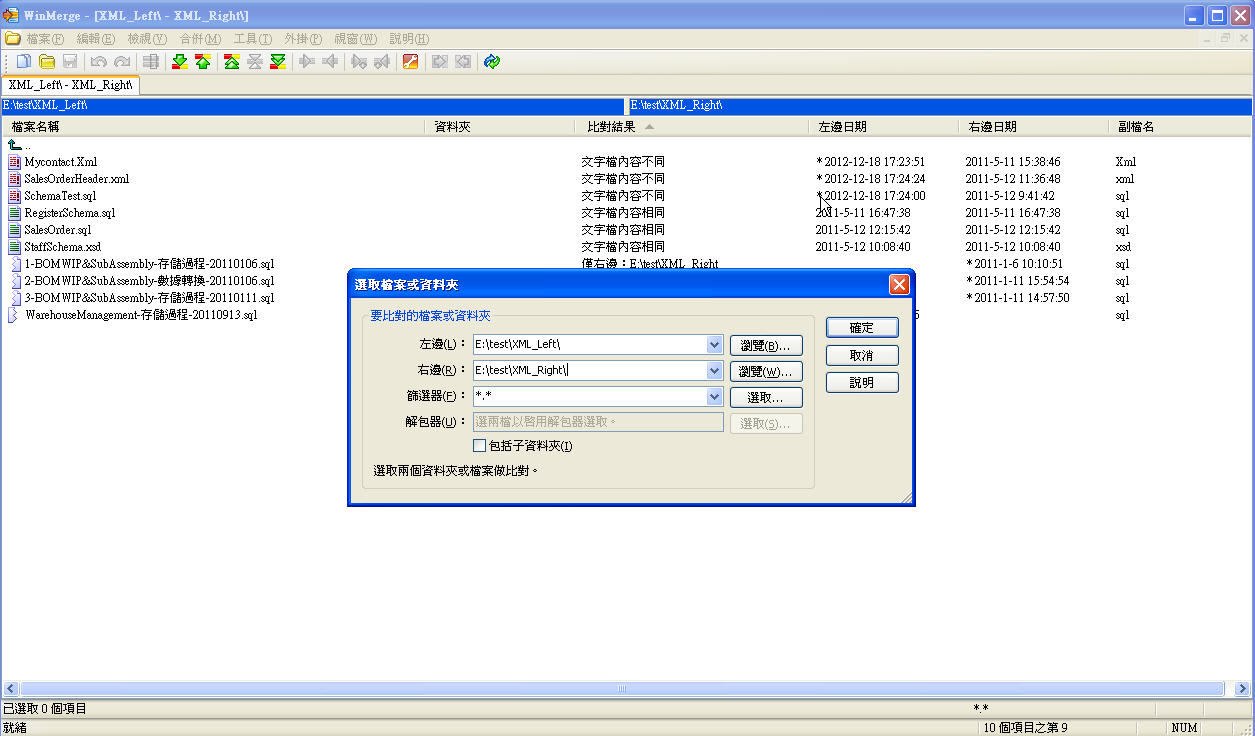
Task: Click the Current Difference toolbar icon
Action: click(x=255, y=62)
